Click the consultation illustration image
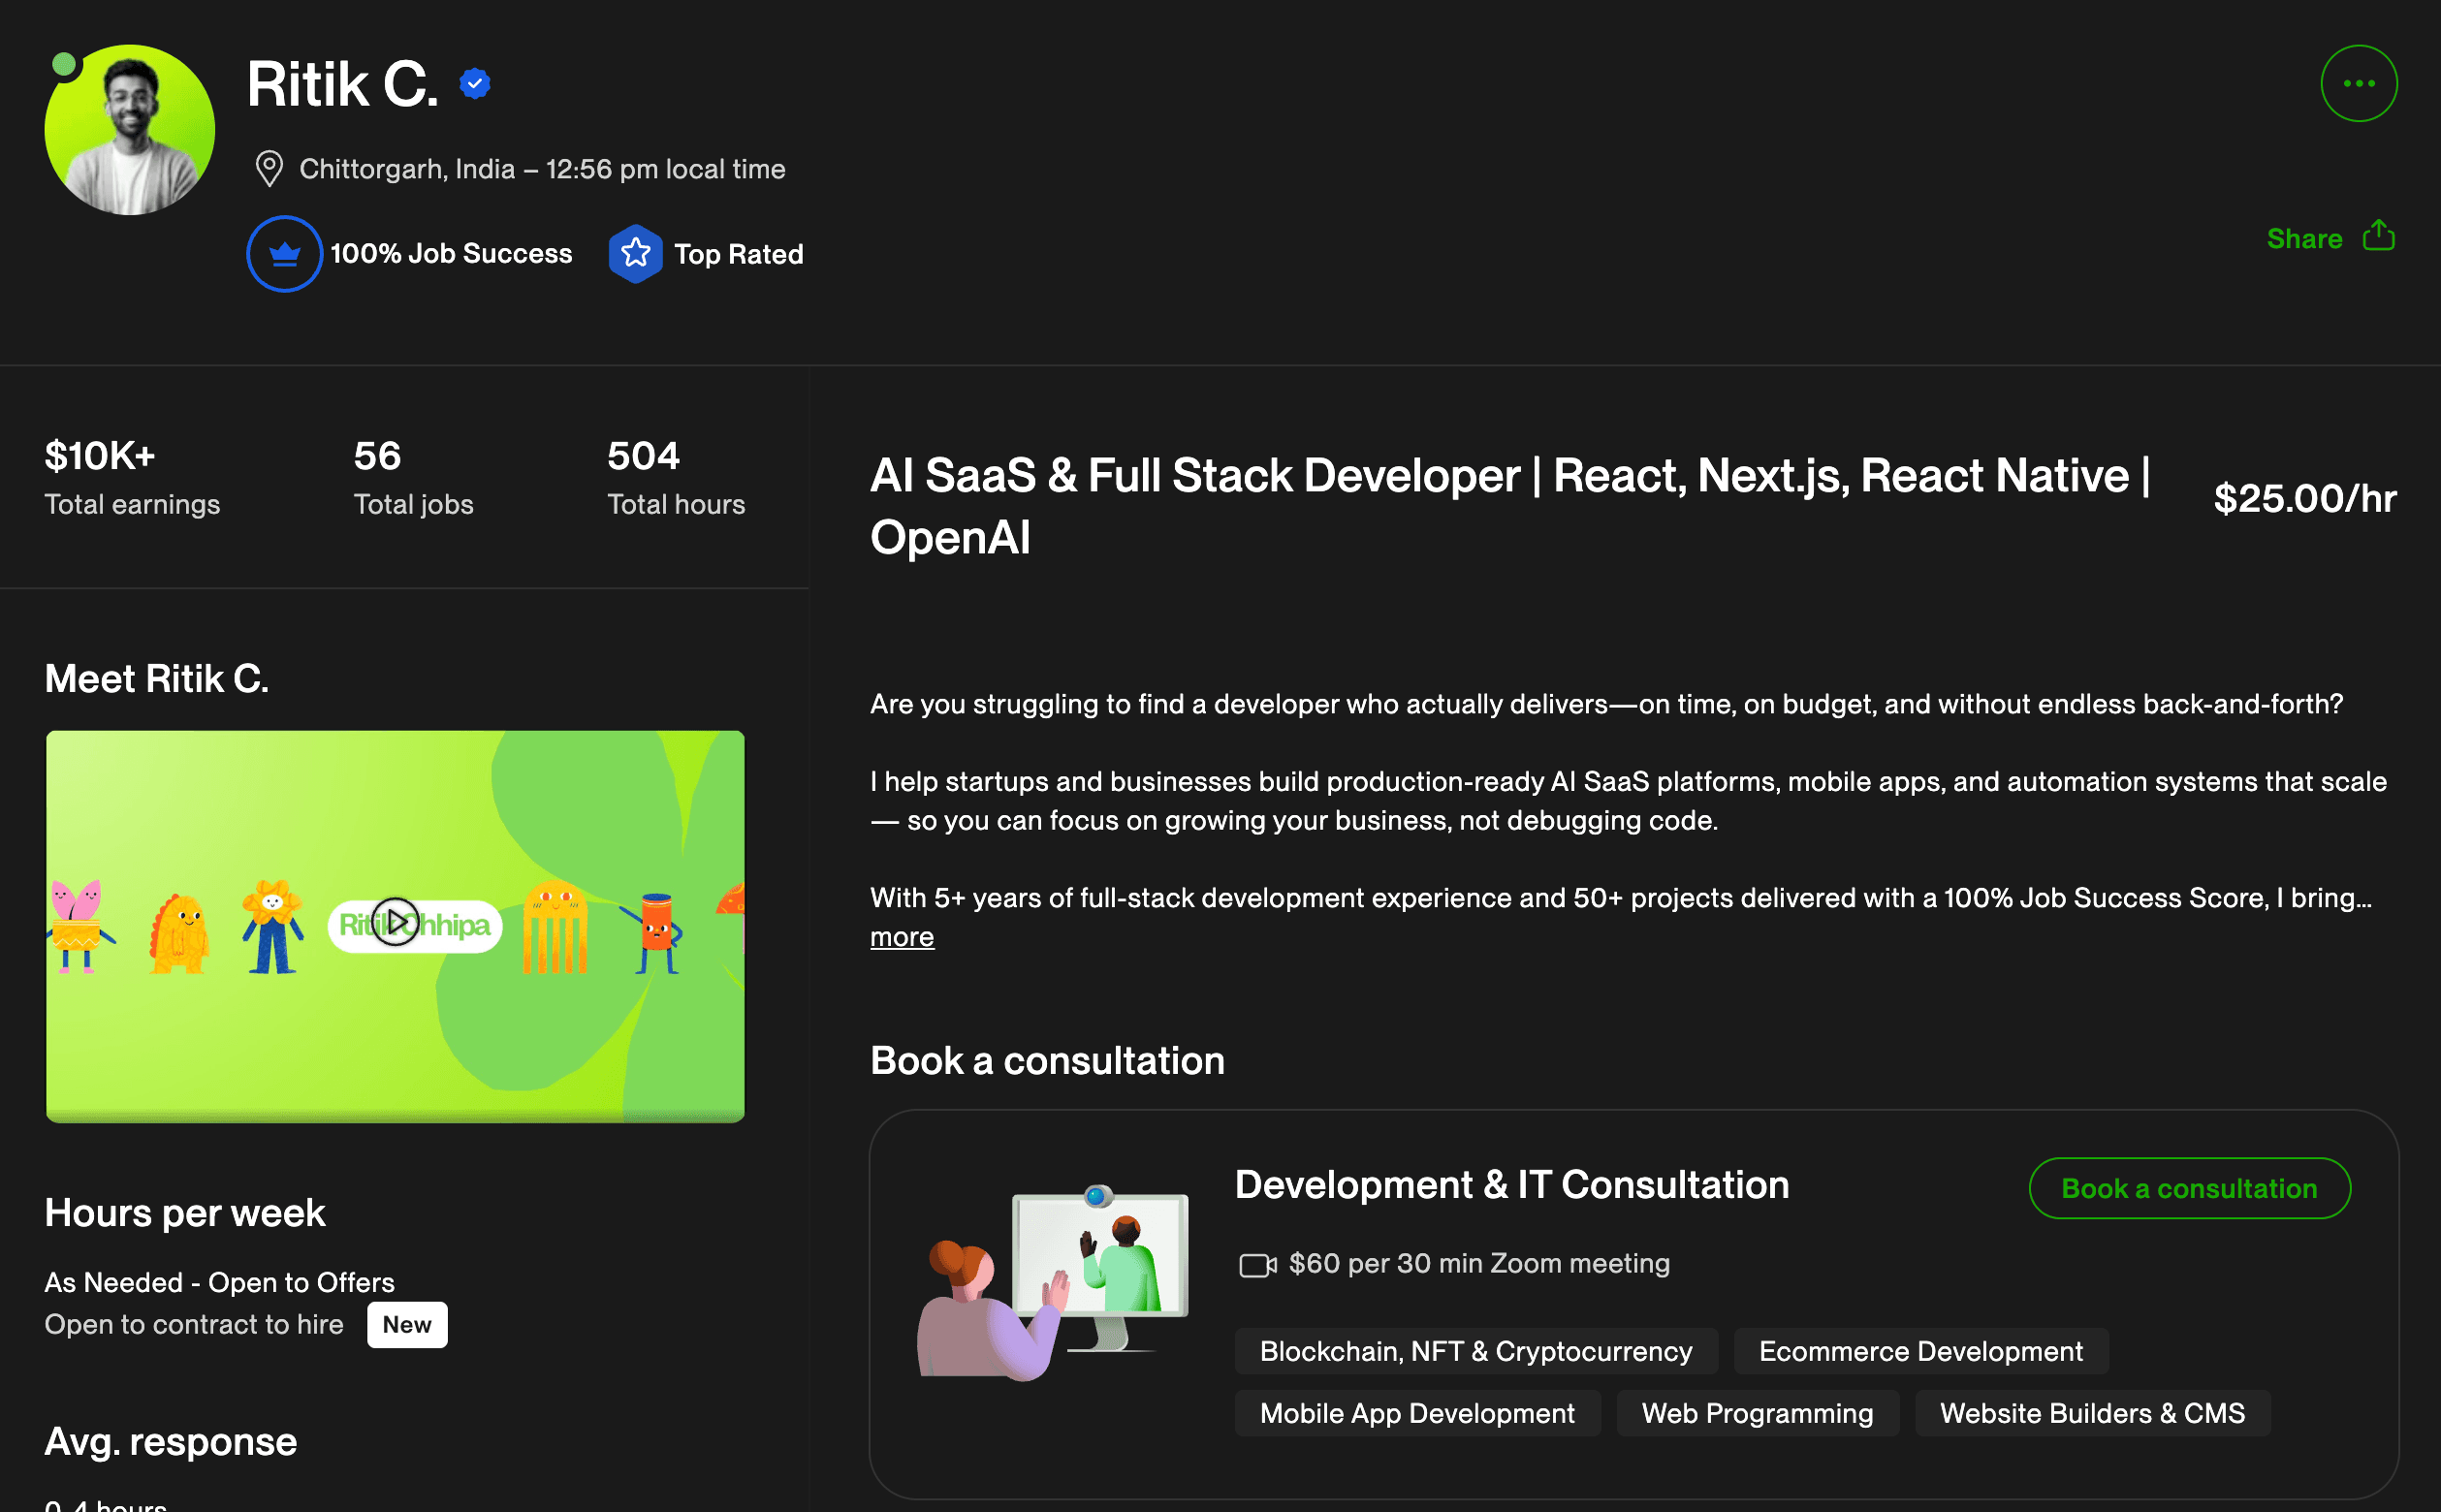 1053,1282
